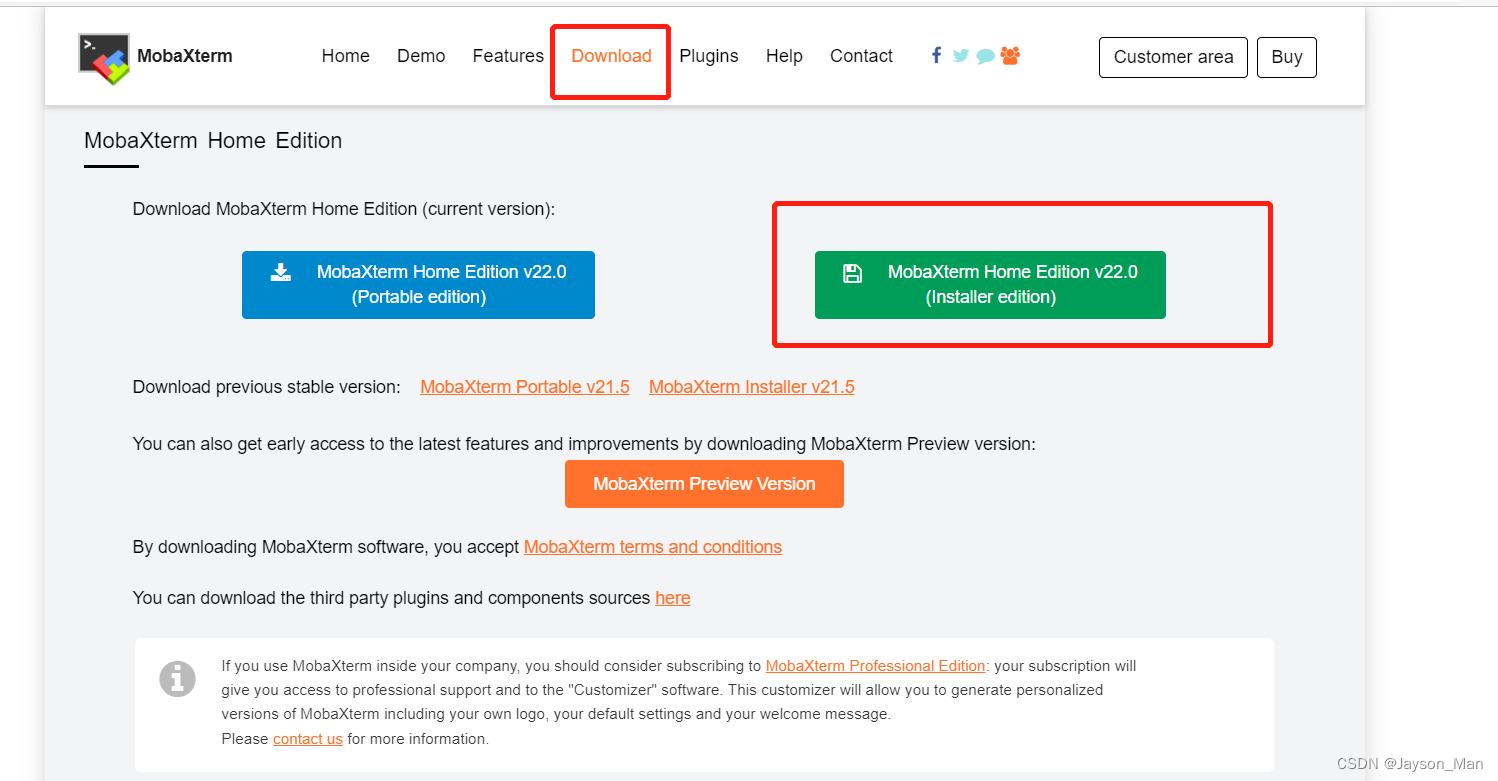Click the download icon on Portable edition button
1498x781 pixels.
click(x=281, y=272)
